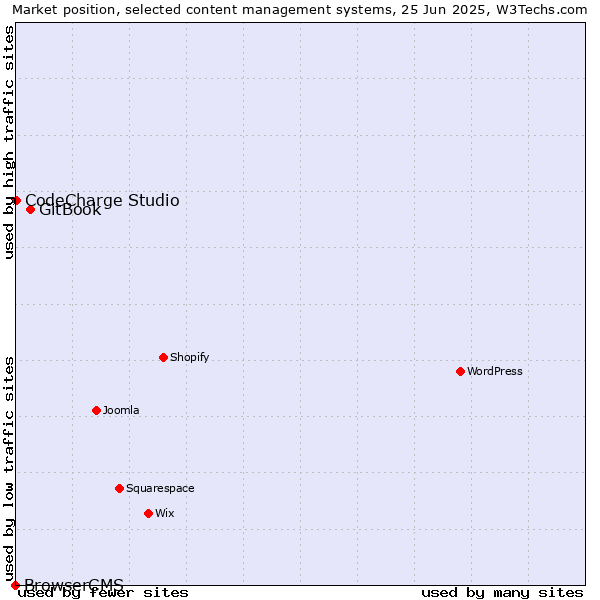
Task: Click the BrowserCMS red data point
Action: (15, 585)
